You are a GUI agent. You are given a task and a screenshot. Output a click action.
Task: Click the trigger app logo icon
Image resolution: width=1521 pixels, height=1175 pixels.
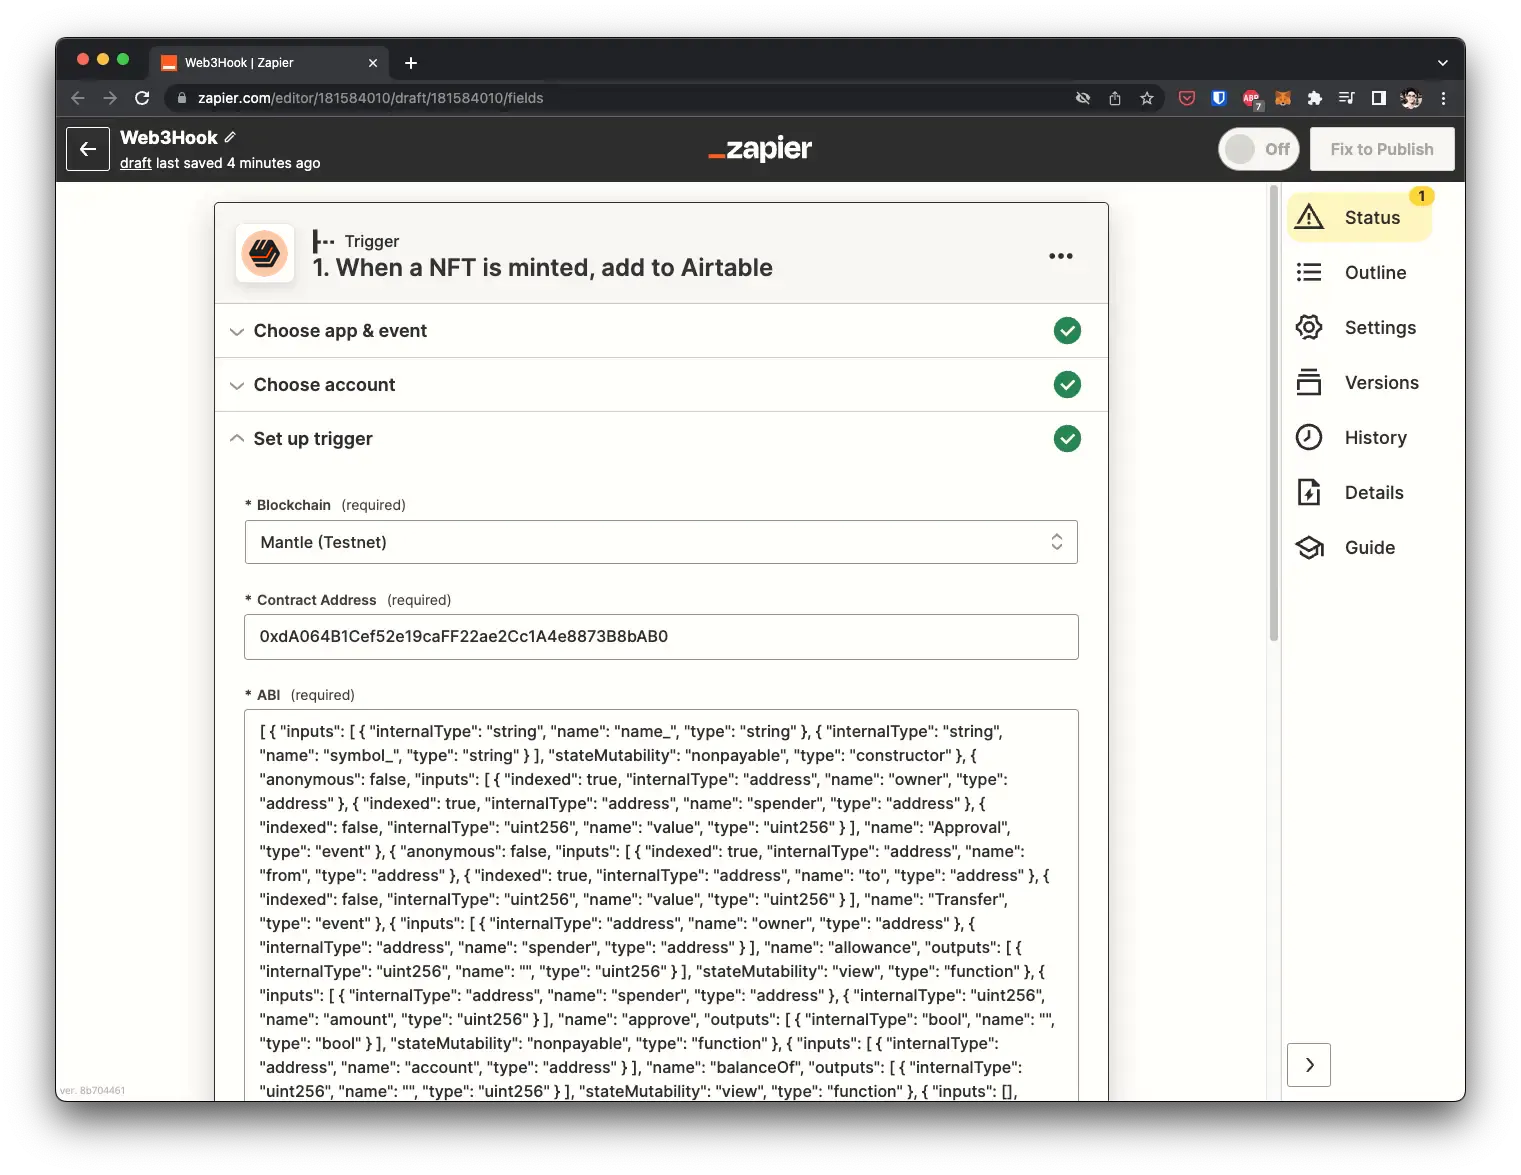[x=265, y=253]
